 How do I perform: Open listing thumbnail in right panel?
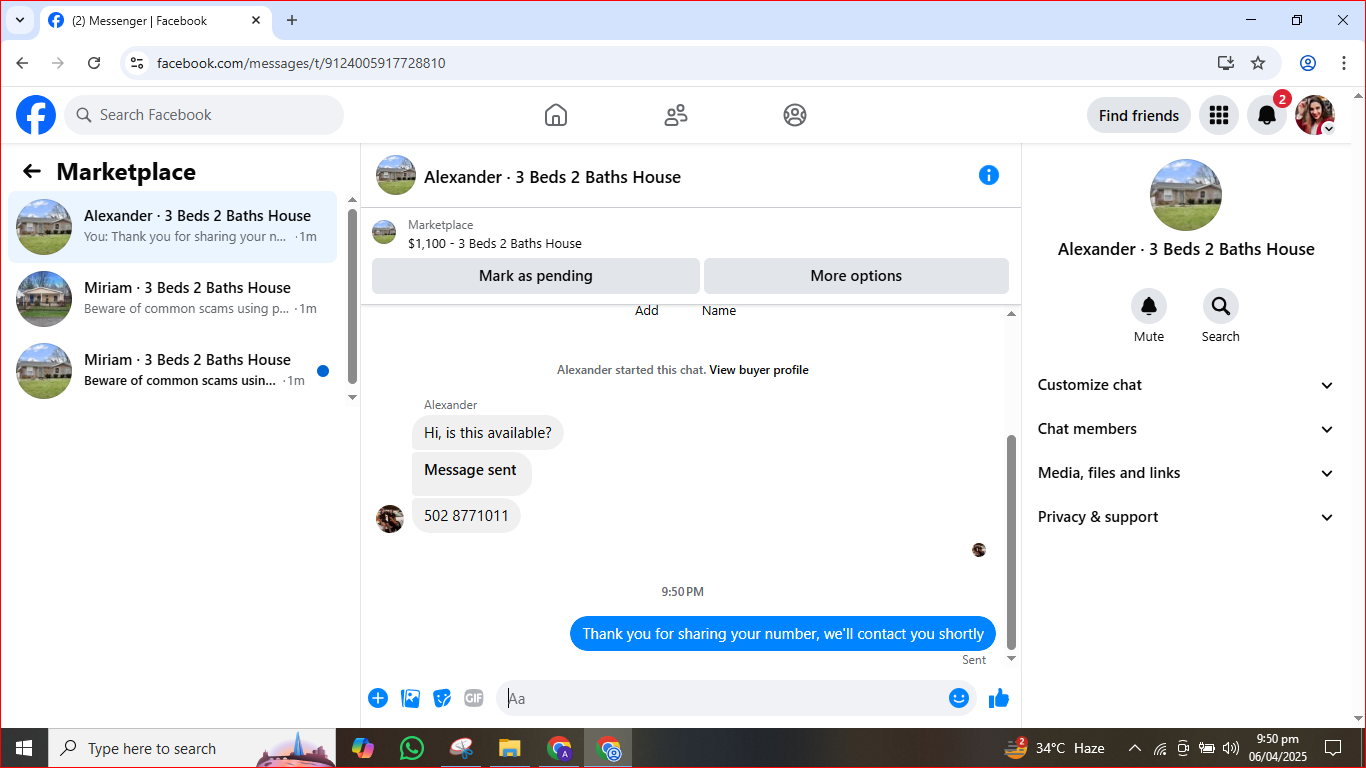click(x=1186, y=195)
